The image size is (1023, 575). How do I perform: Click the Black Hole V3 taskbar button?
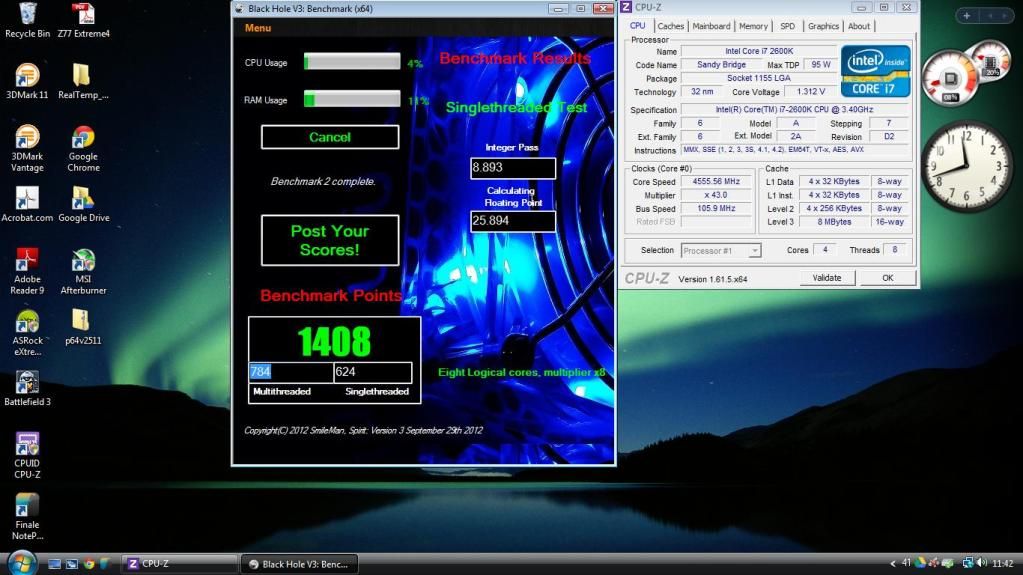coord(299,564)
